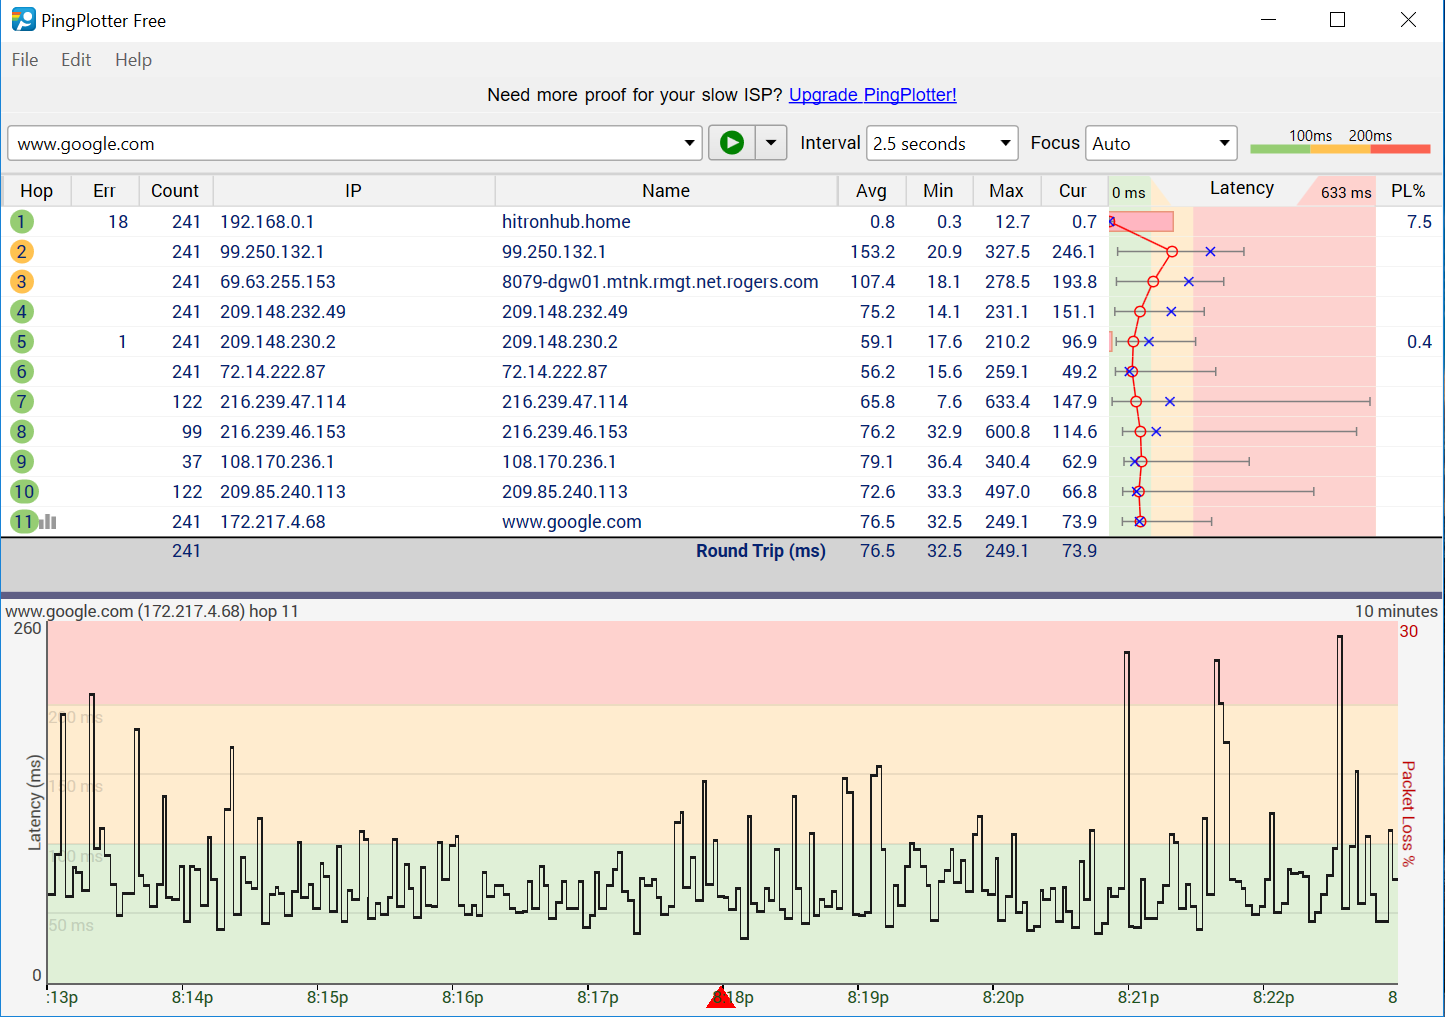The image size is (1446, 1018).
Task: Click the 8:18p time label on timeline
Action: (x=734, y=997)
